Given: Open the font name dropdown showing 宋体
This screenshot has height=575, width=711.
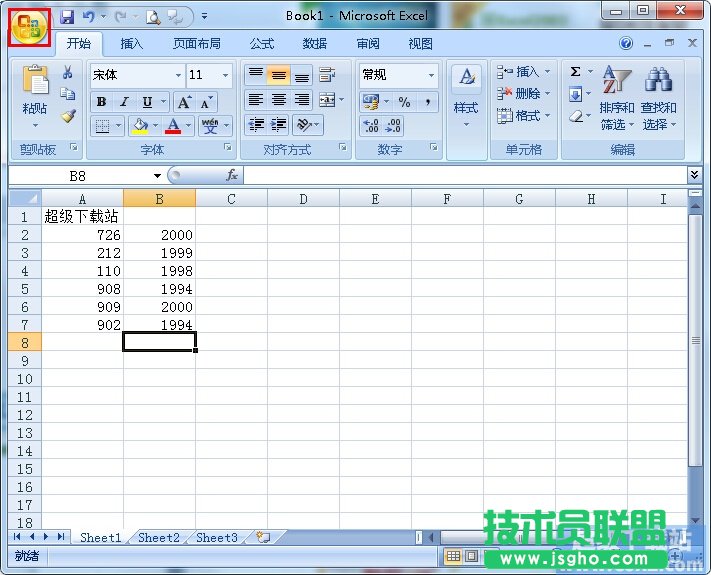Looking at the screenshot, I should pos(178,76).
